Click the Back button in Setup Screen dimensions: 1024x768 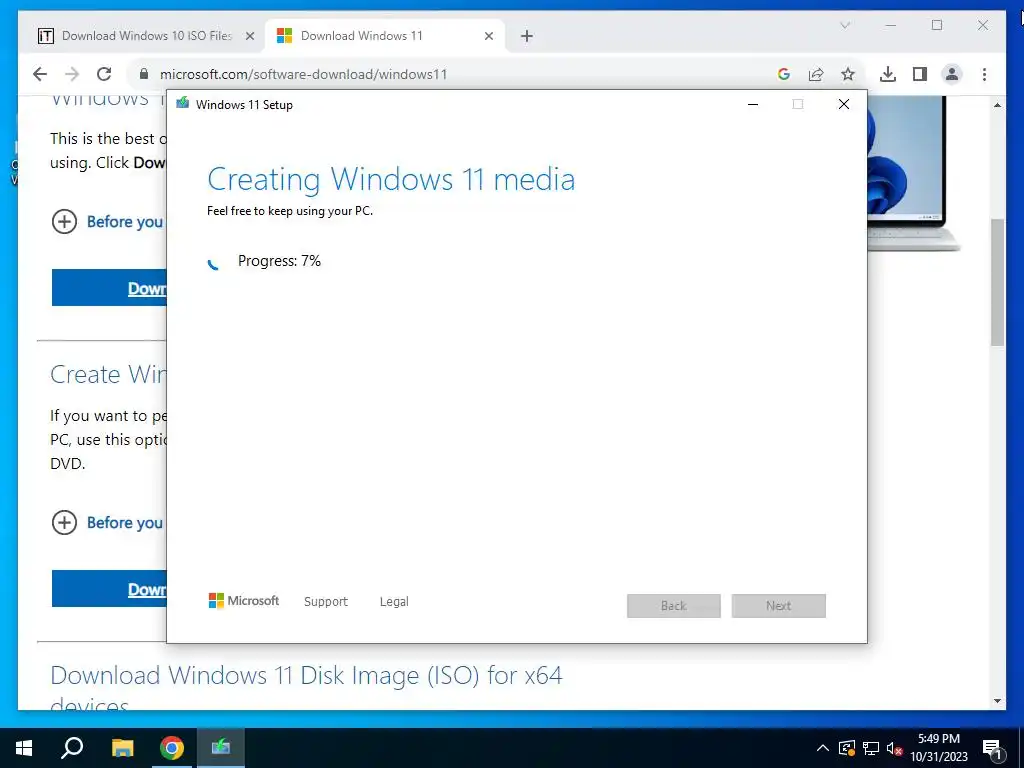(x=673, y=605)
